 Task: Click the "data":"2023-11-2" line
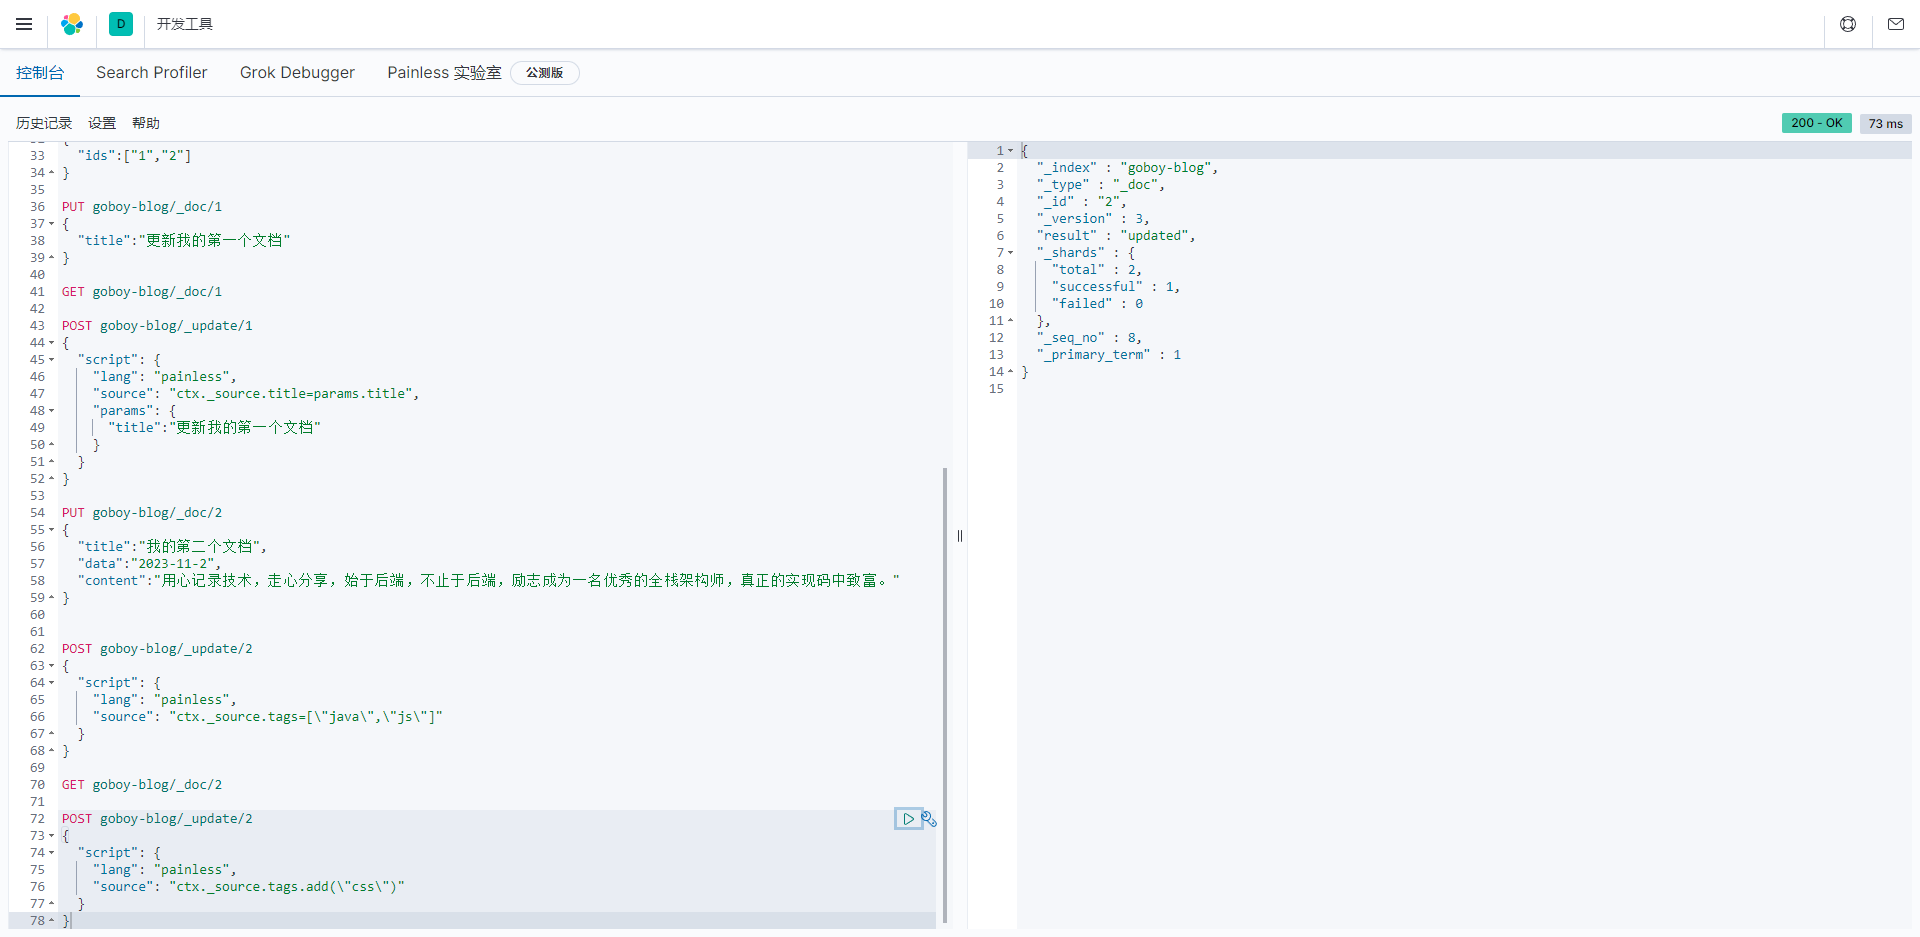click(149, 564)
